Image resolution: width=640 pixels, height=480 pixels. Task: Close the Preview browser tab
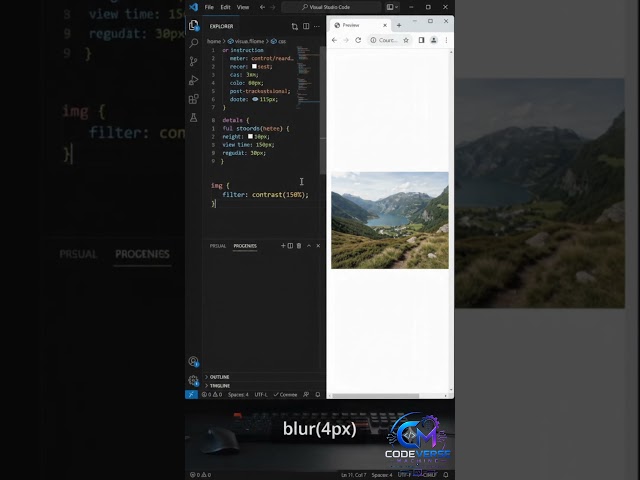click(384, 25)
